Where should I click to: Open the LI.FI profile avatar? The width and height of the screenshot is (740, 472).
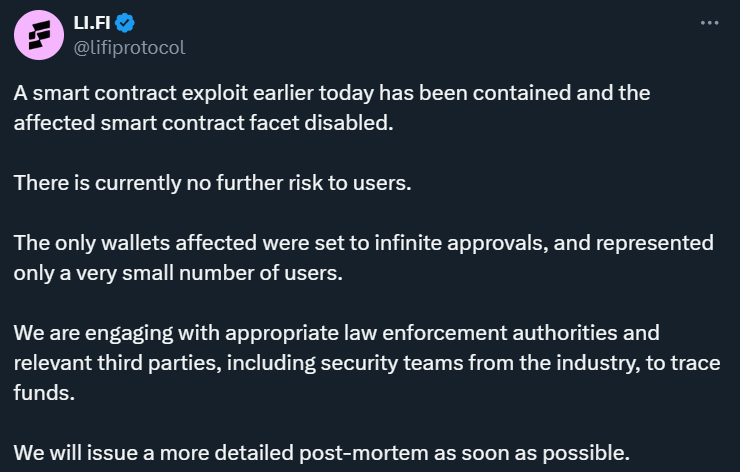(39, 35)
